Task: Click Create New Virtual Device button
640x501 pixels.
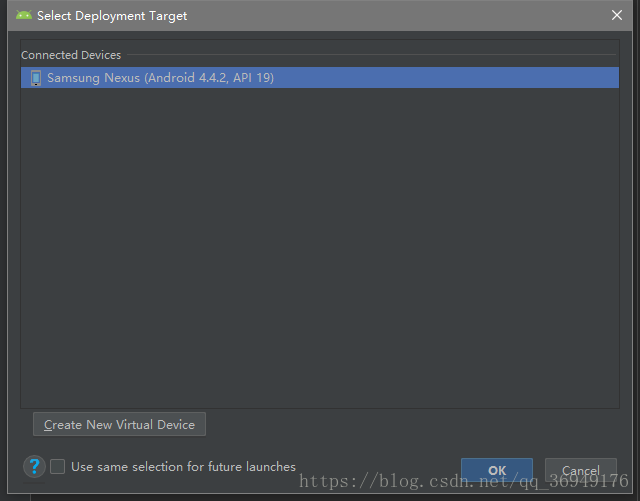Action: click(x=119, y=424)
